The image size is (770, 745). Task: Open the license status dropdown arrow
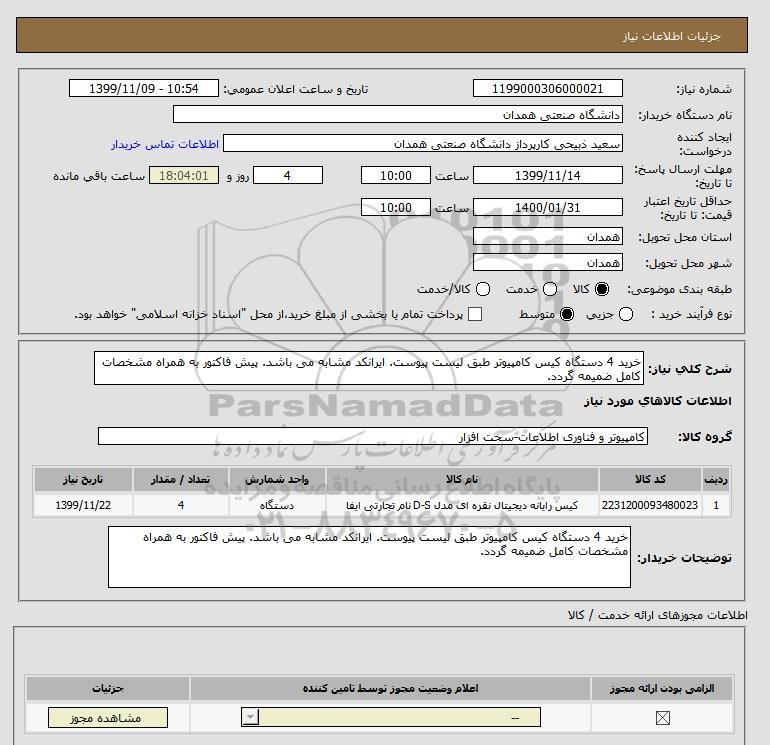pos(250,717)
